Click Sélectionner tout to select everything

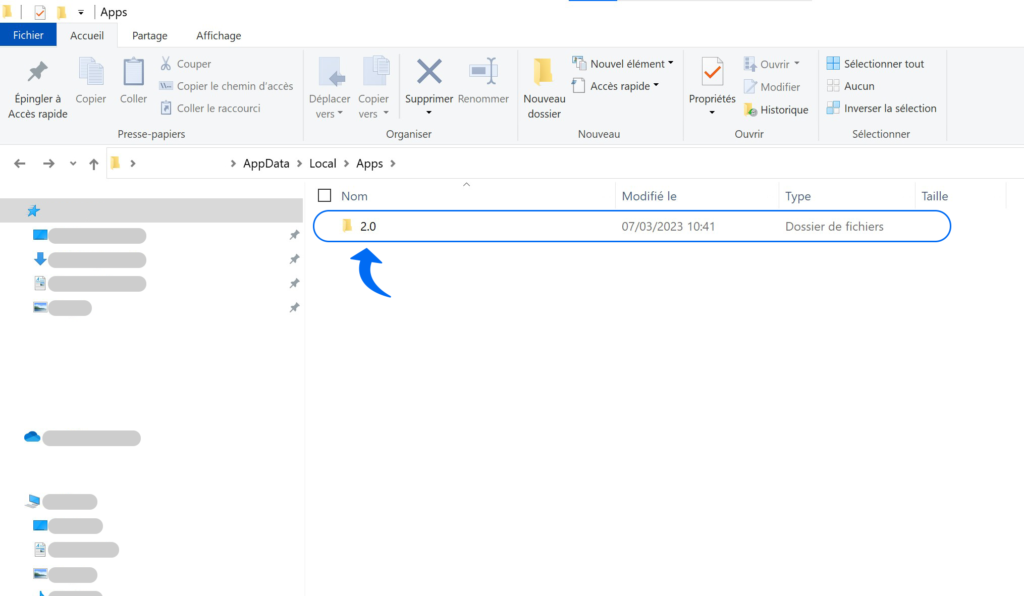(x=880, y=63)
